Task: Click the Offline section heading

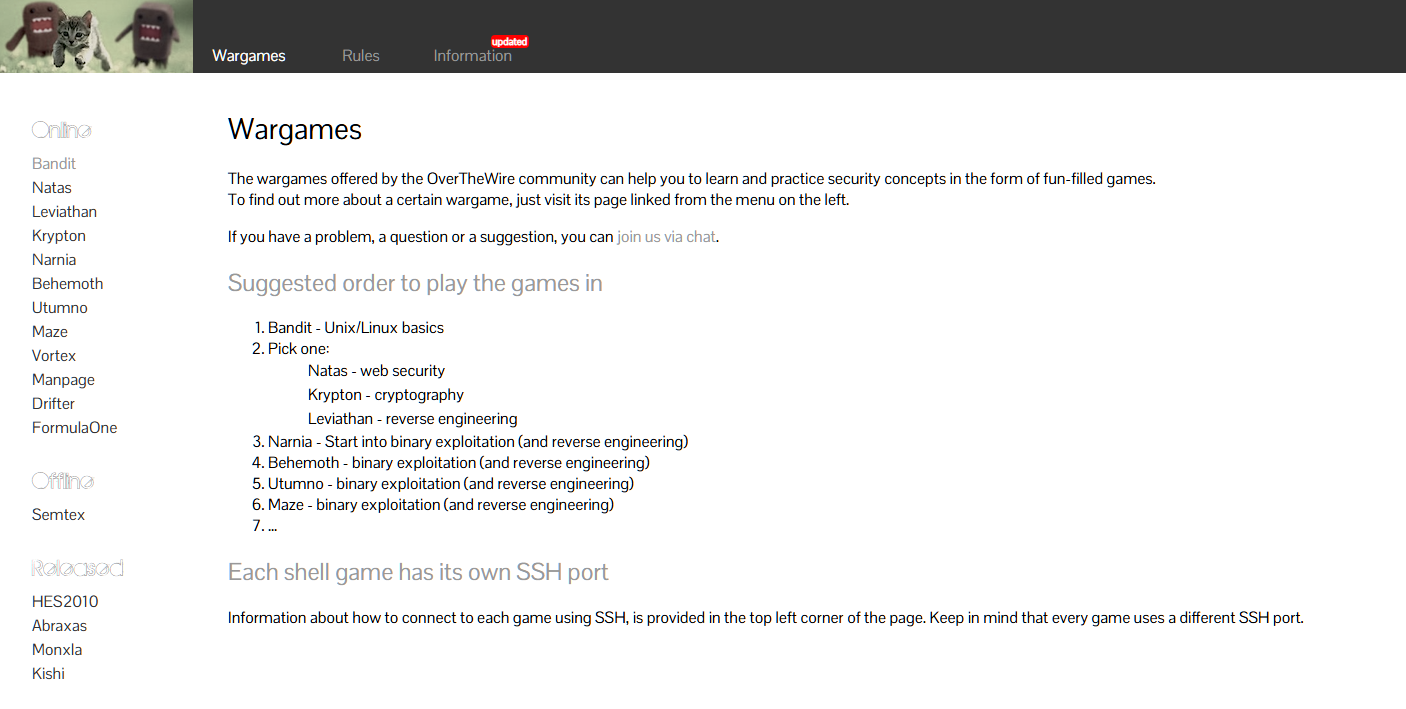Action: [x=63, y=481]
